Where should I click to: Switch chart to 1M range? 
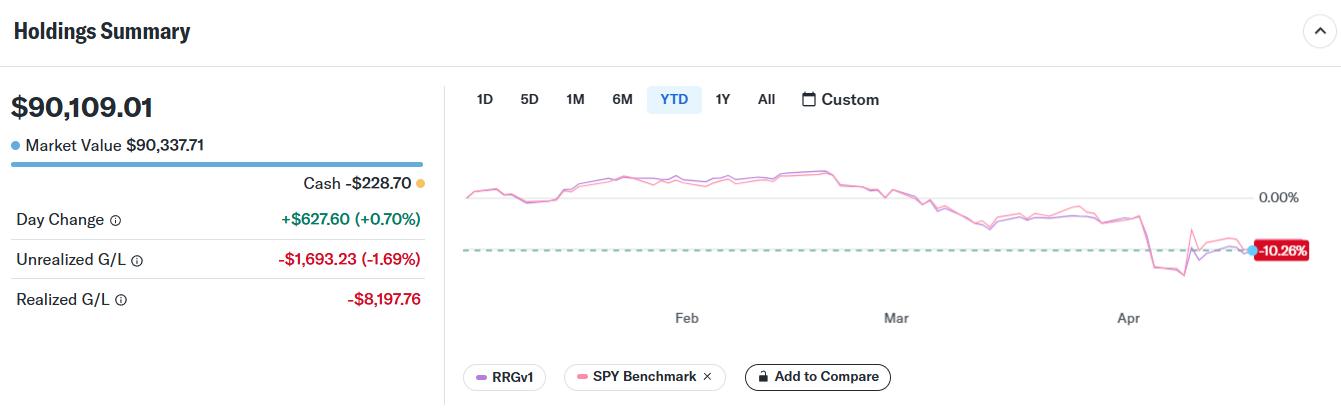click(x=575, y=100)
